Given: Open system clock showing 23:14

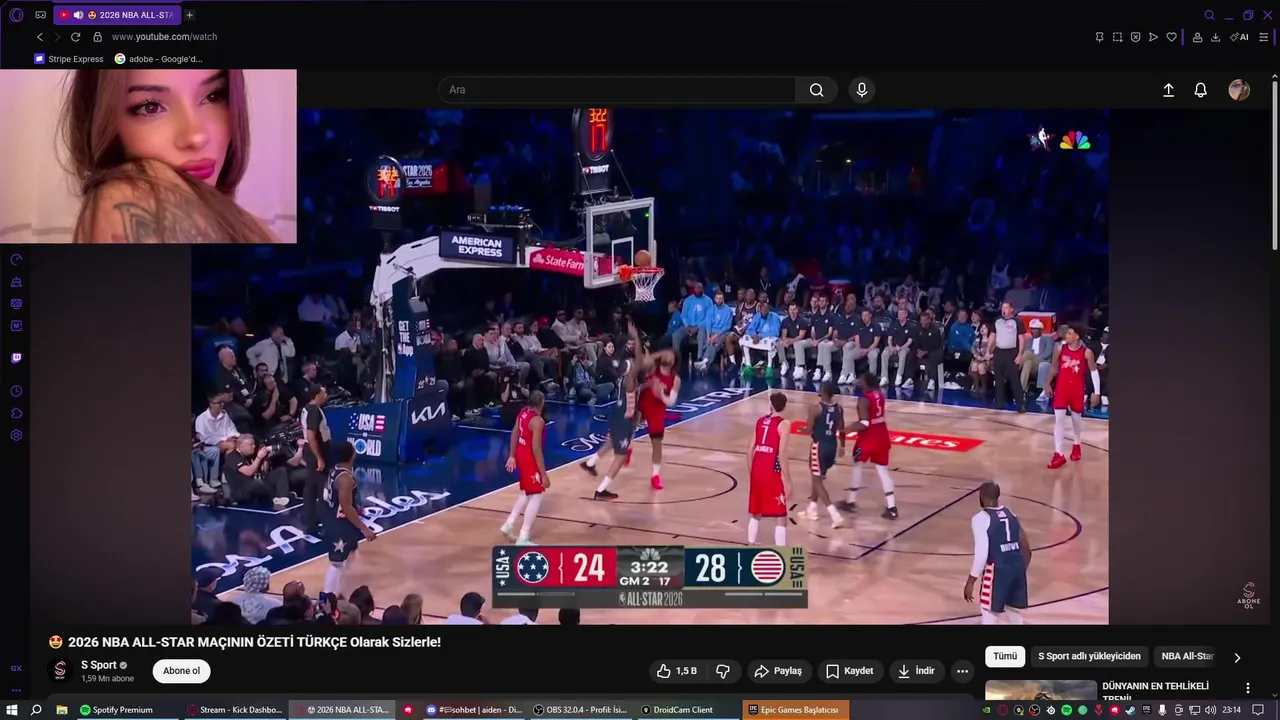Looking at the screenshot, I should 1231,710.
